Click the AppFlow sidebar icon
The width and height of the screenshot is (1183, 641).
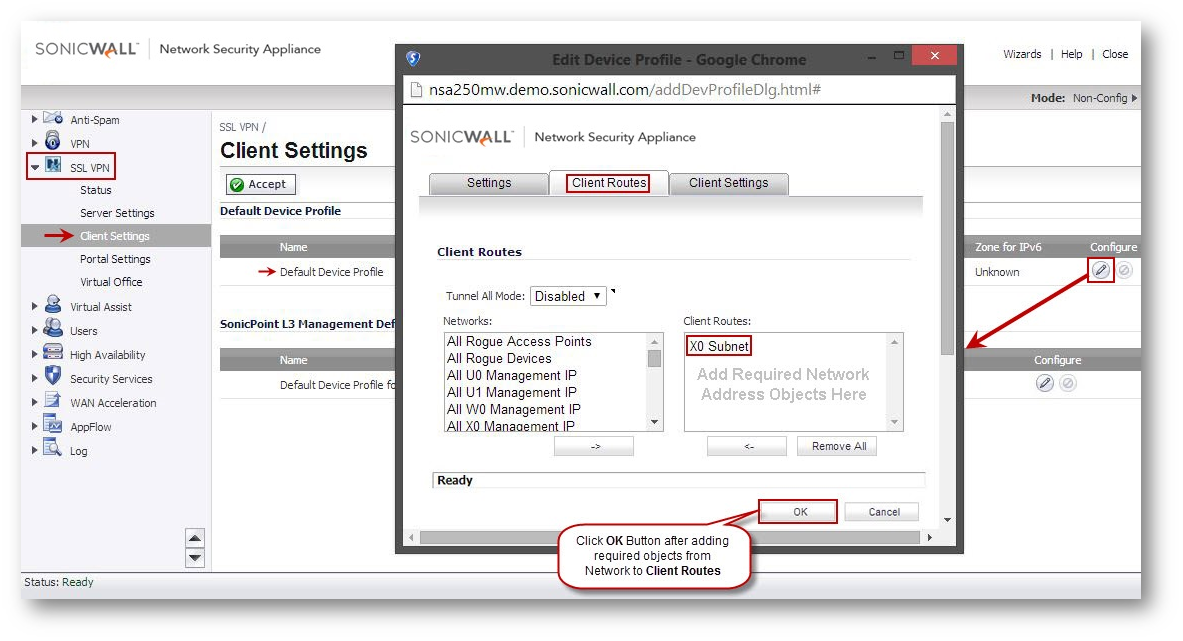tap(53, 426)
